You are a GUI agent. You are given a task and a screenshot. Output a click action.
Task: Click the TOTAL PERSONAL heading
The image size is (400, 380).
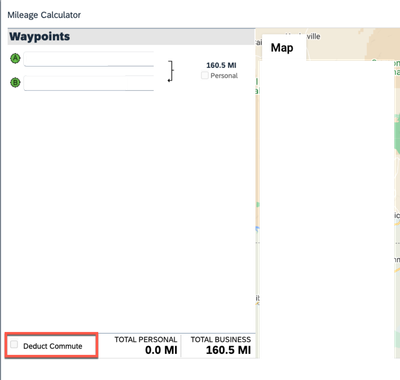tap(146, 340)
